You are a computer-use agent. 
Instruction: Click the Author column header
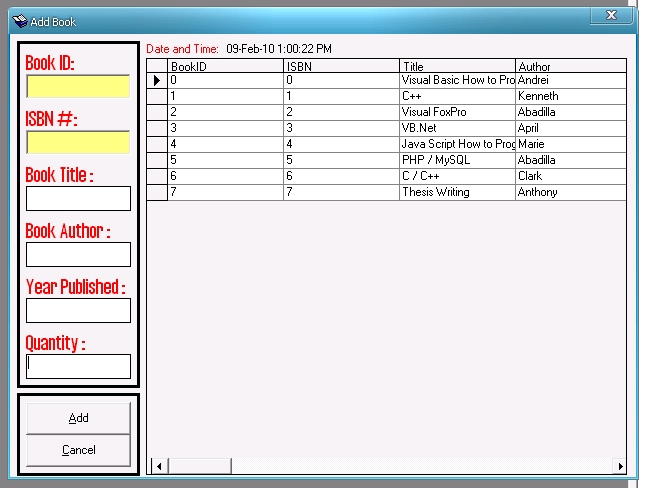pyautogui.click(x=571, y=66)
